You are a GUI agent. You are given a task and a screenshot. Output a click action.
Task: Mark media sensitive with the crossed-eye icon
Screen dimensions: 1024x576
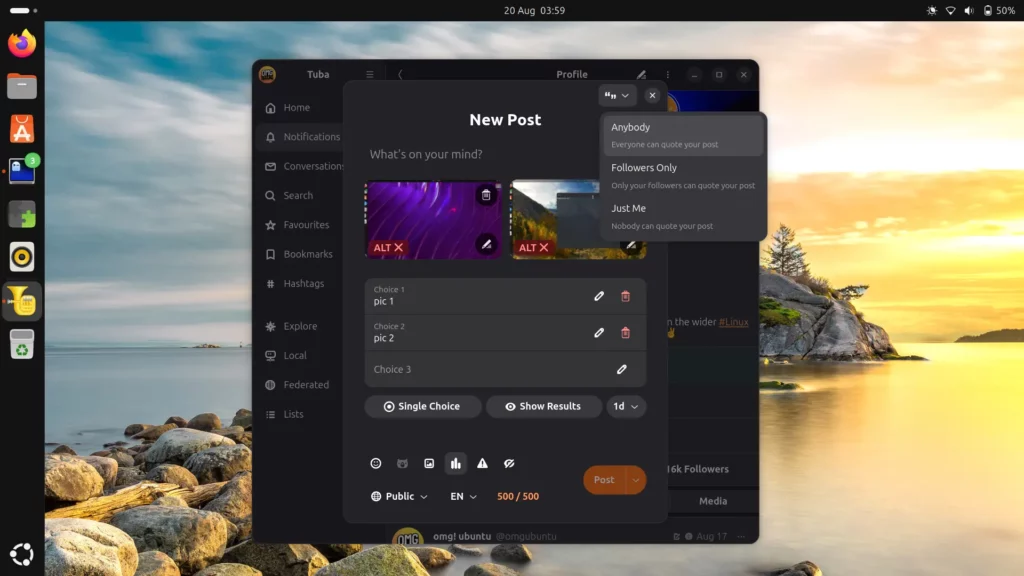pos(509,463)
